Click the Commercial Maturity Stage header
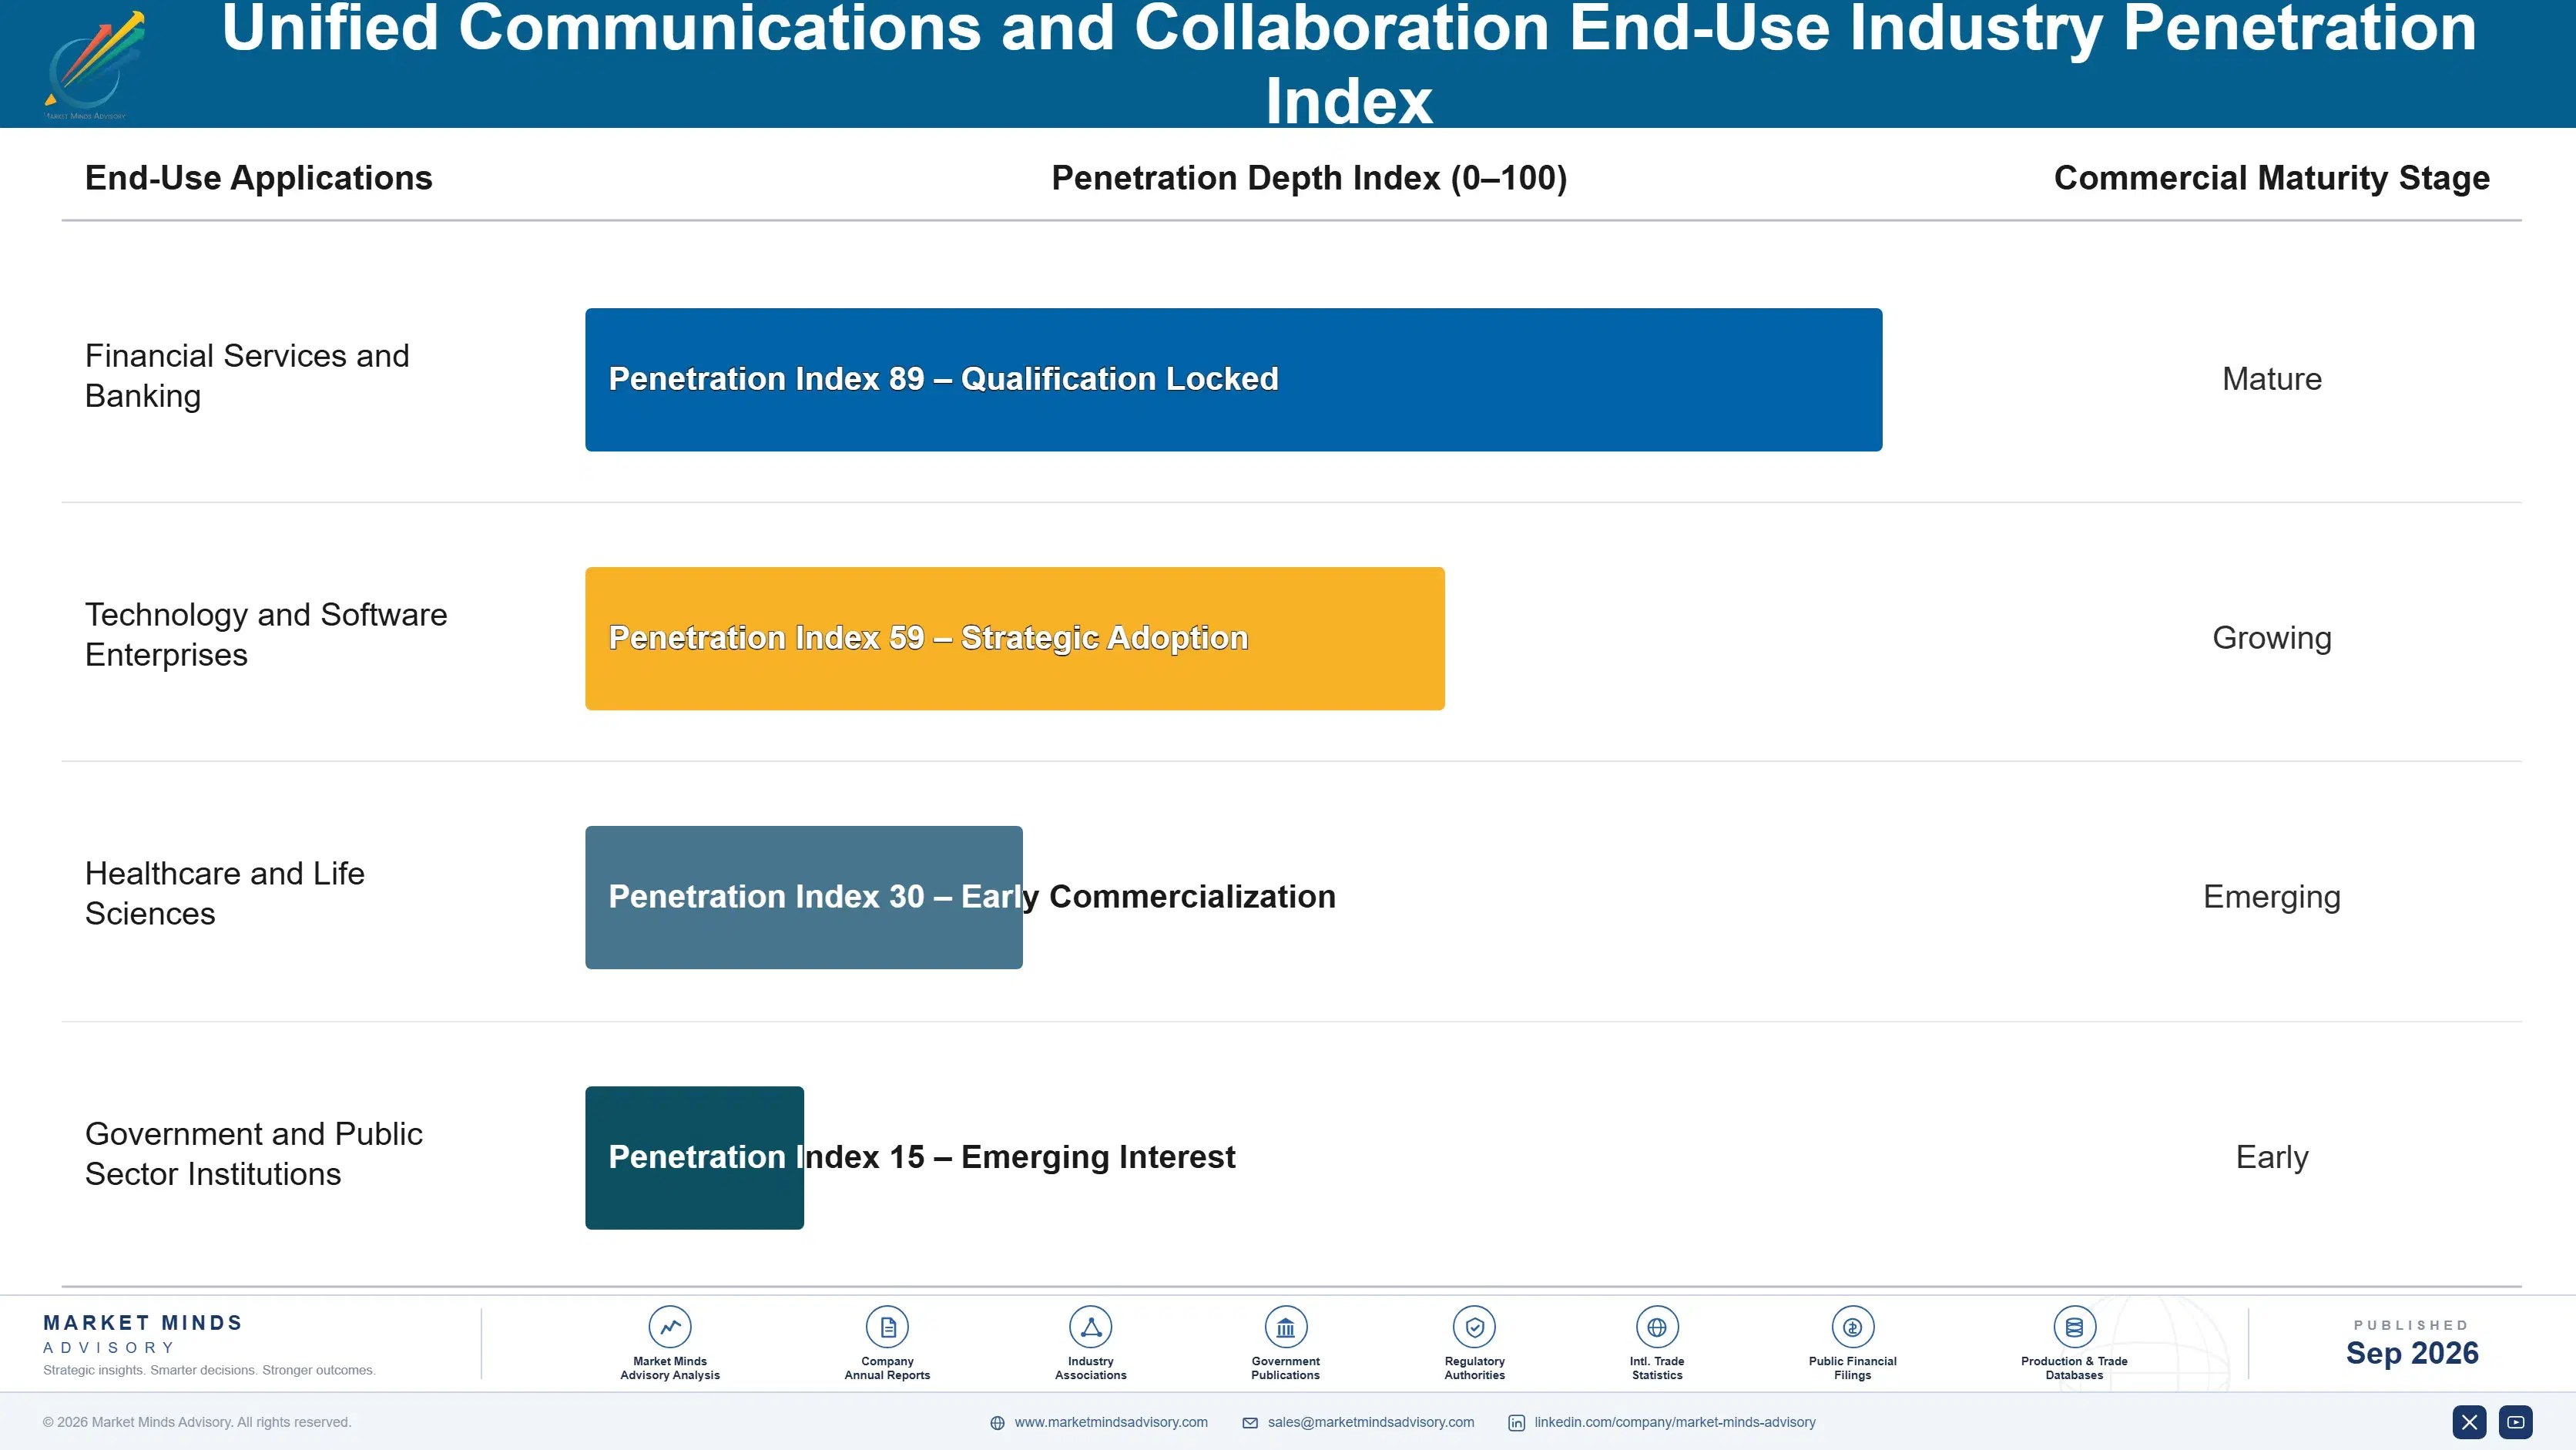This screenshot has width=2576, height=1450. click(x=2271, y=178)
